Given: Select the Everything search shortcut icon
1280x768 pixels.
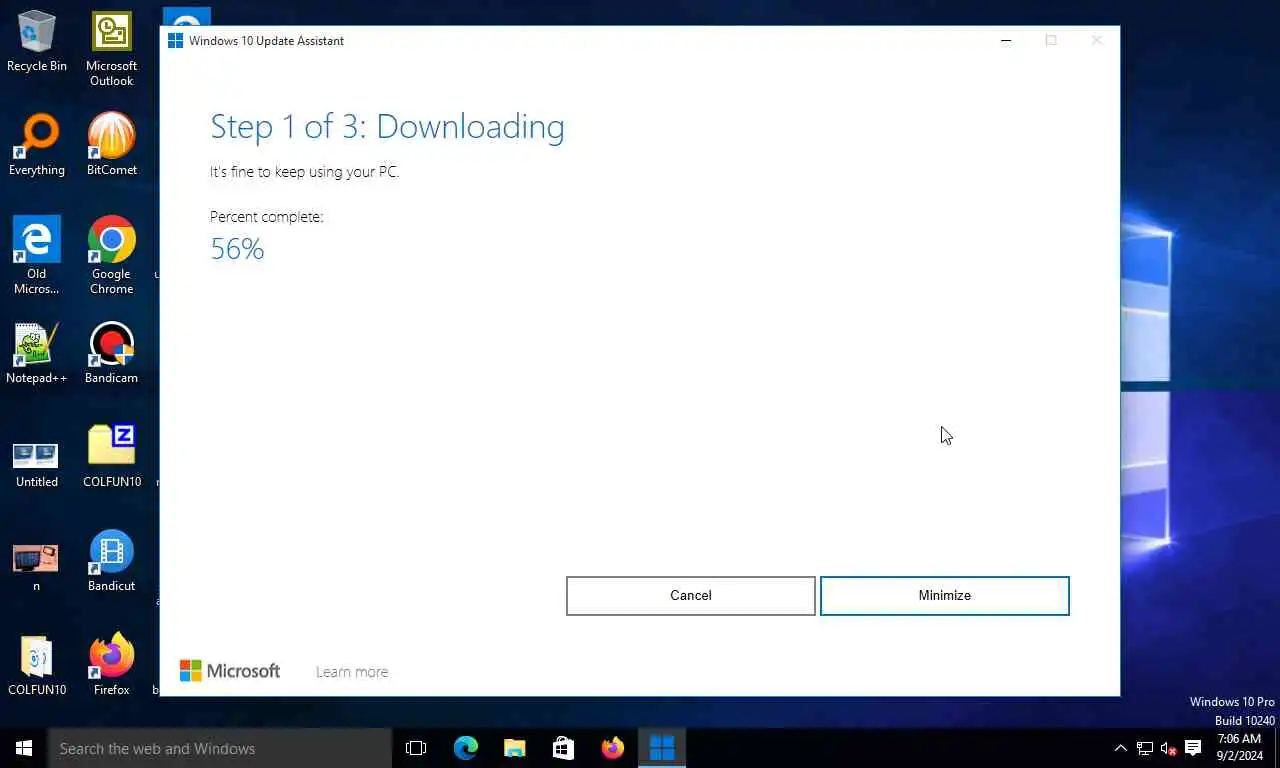Looking at the screenshot, I should [x=37, y=145].
